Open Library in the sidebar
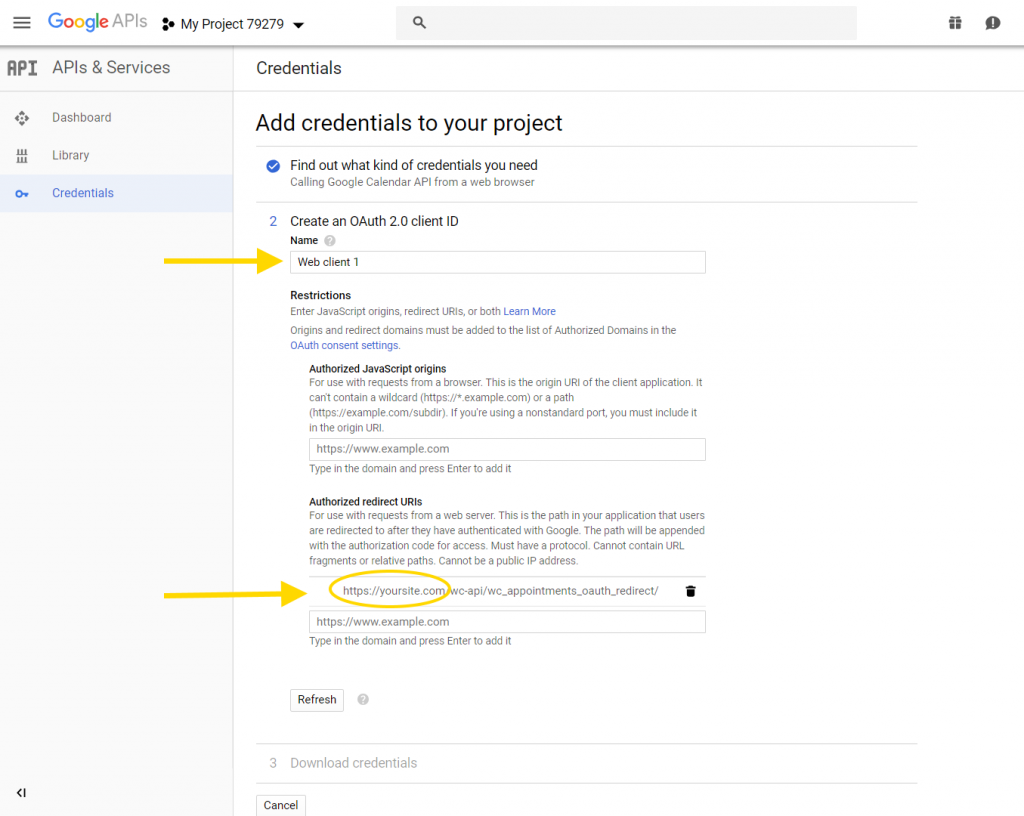The image size is (1024, 816). 71,155
